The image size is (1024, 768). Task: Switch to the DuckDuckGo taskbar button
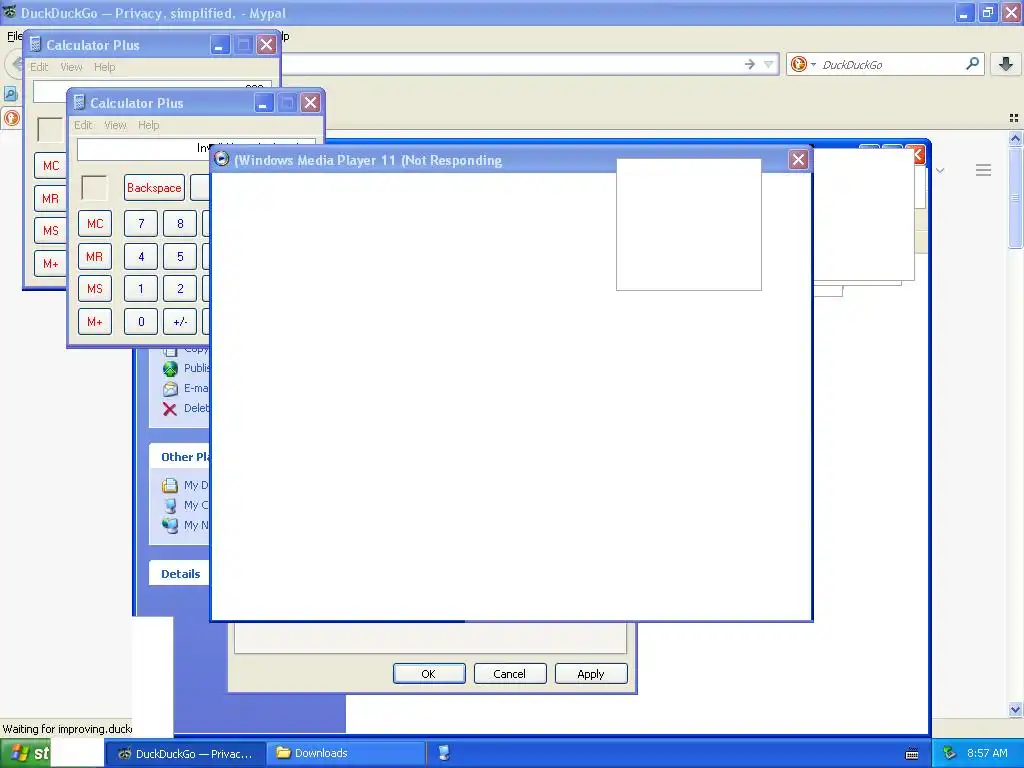click(185, 753)
